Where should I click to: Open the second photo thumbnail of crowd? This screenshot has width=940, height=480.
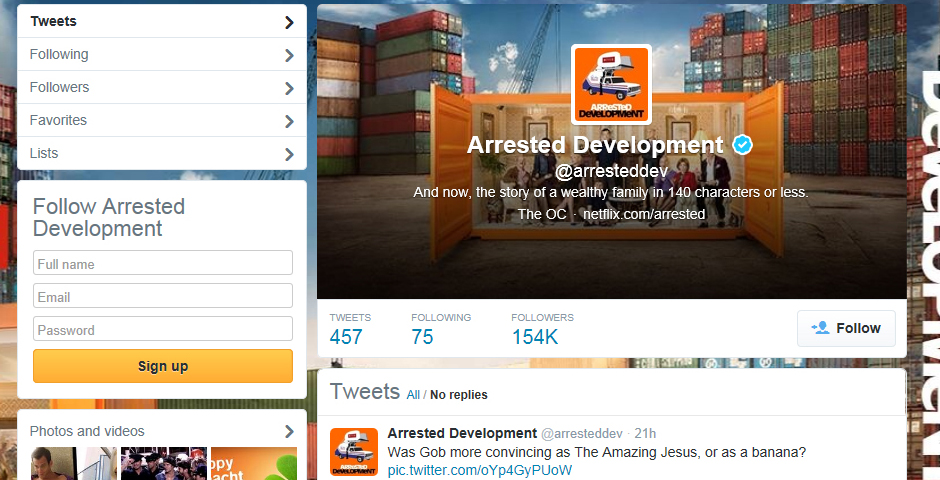(164, 464)
